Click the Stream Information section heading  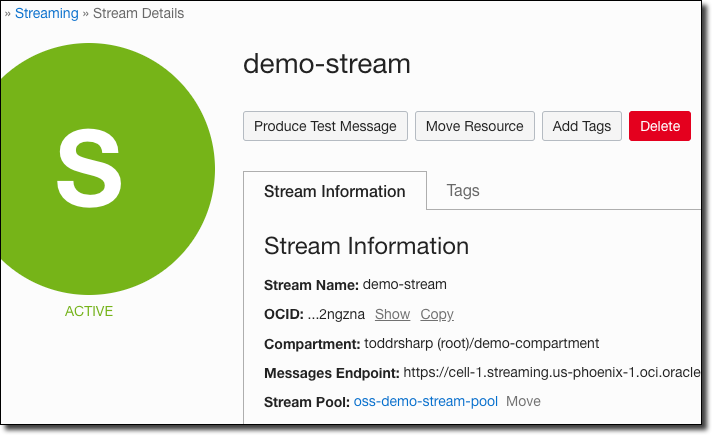pos(366,246)
